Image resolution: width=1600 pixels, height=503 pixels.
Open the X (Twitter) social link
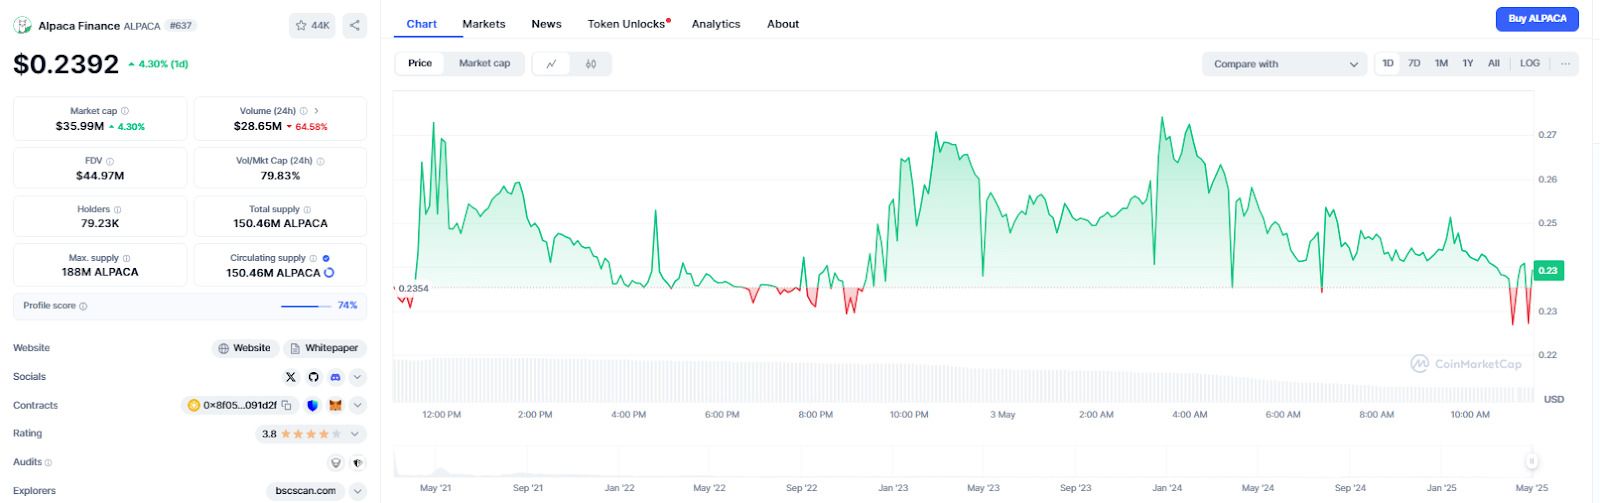point(291,377)
